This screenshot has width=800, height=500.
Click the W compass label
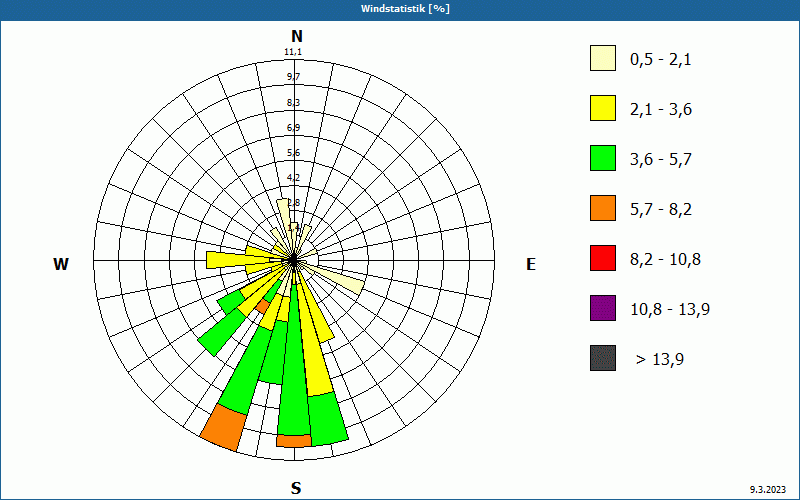(61, 264)
